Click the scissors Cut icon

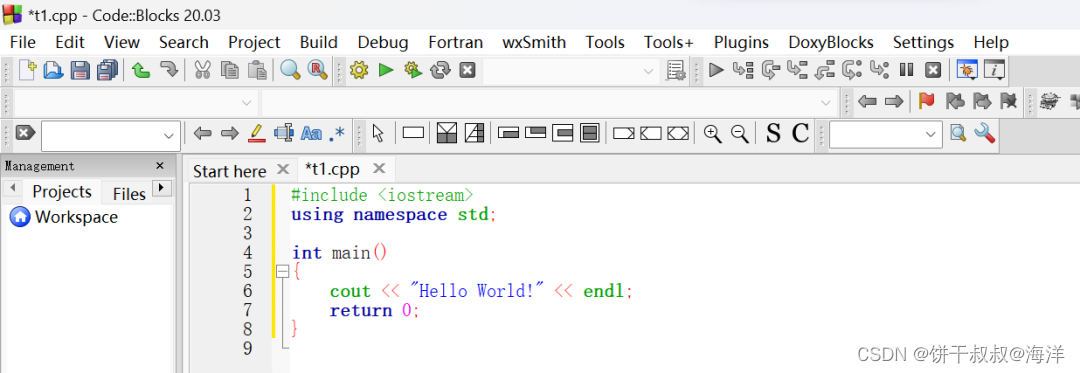[202, 70]
